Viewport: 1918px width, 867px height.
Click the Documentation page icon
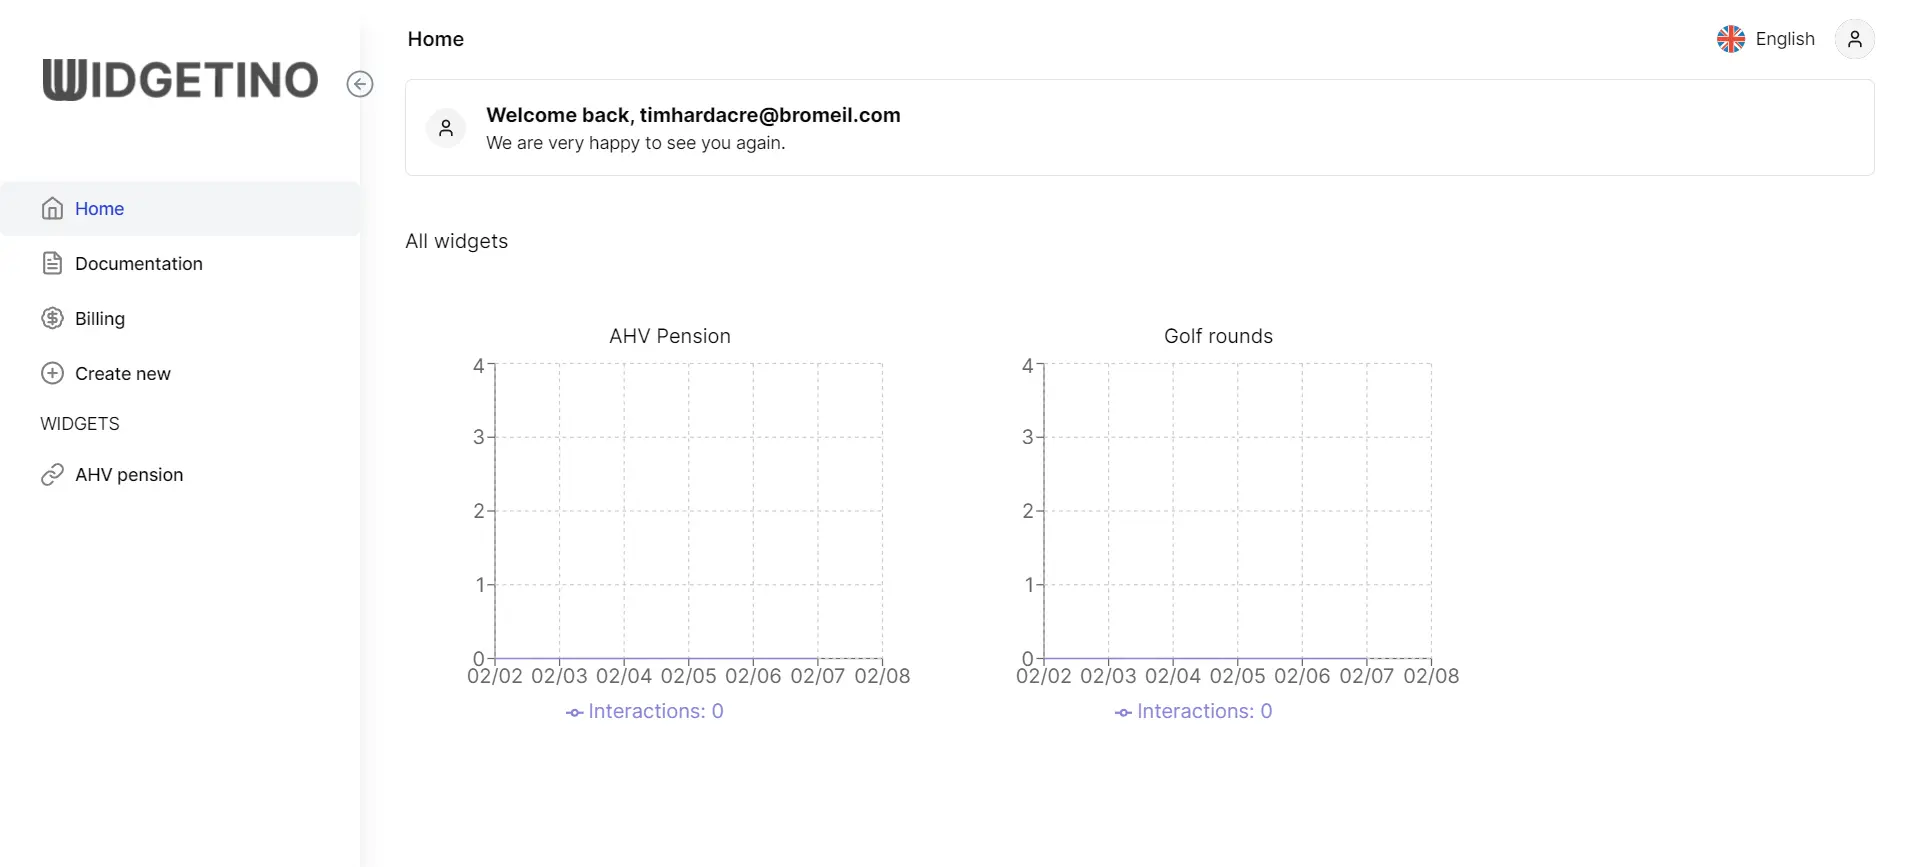[52, 263]
